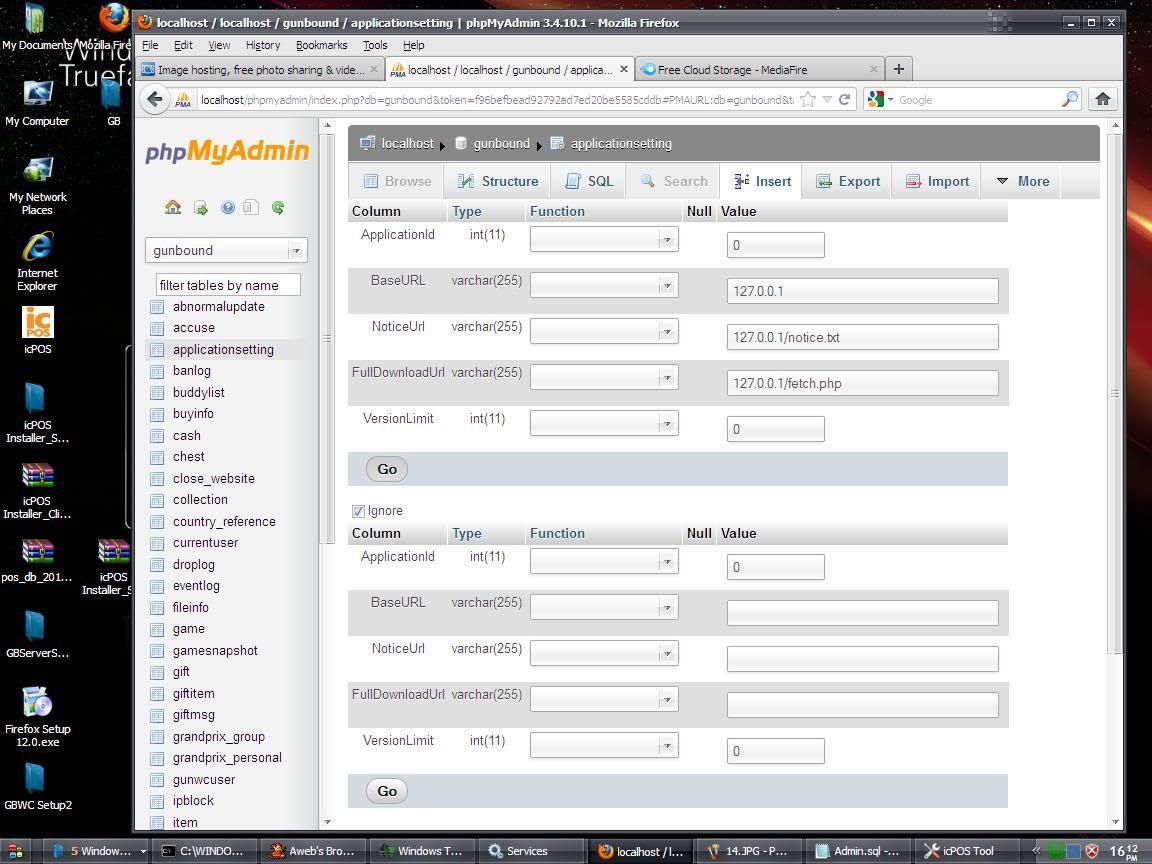Image resolution: width=1152 pixels, height=864 pixels.
Task: Click the Home icon in phpMyAdmin sidebar
Action: click(173, 208)
